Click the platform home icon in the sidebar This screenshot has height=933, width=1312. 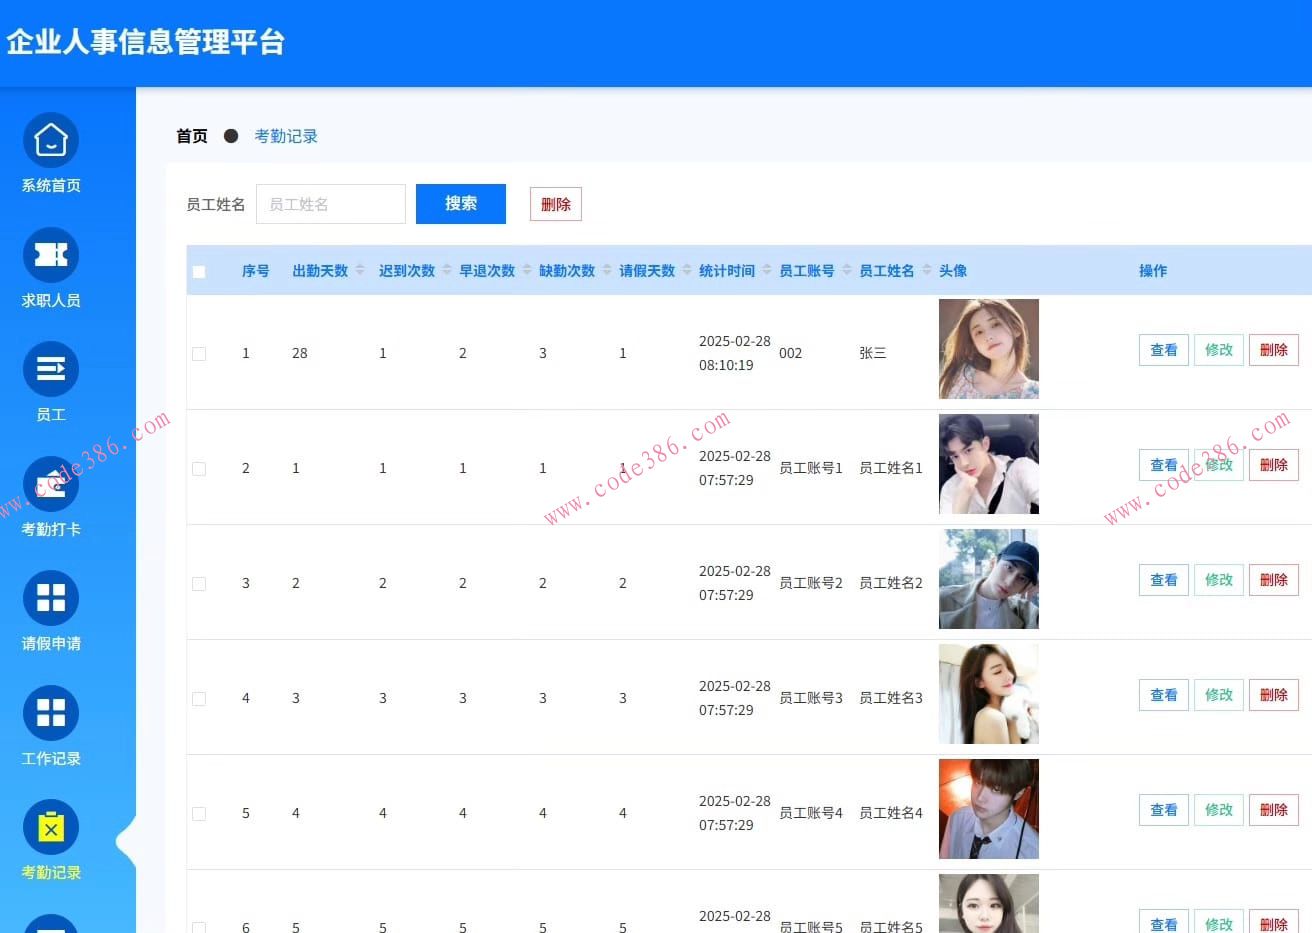pyautogui.click(x=50, y=140)
